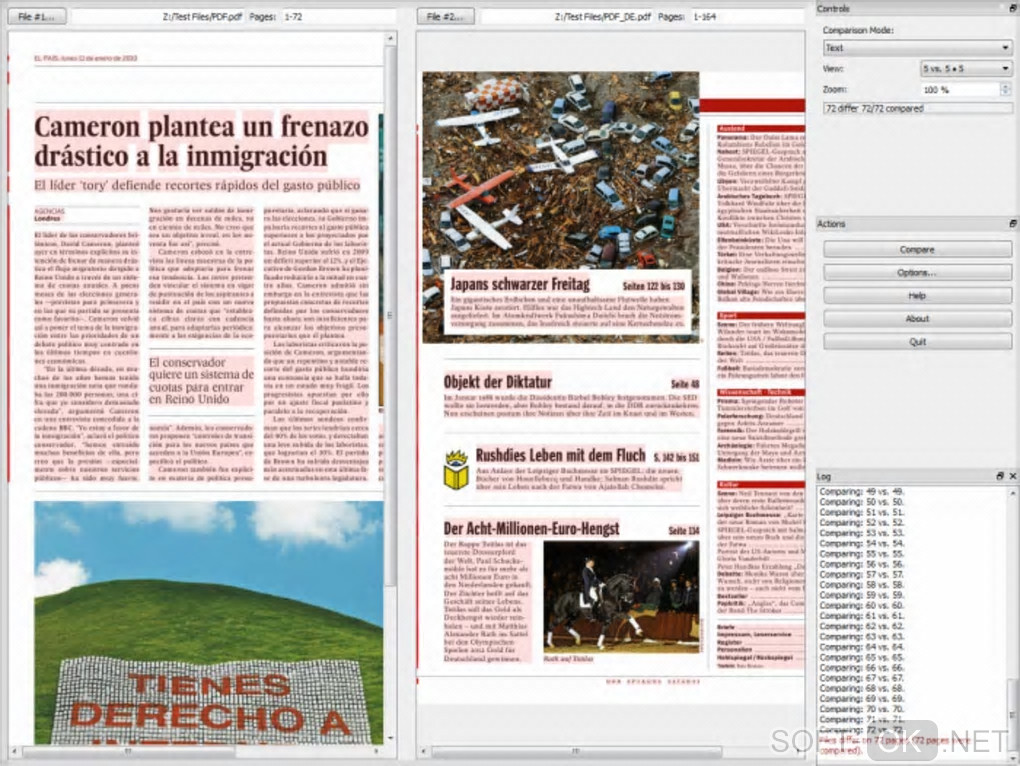Viewport: 1020px width, 766px height.
Task: Undock the Log panel with its float icon
Action: 1000,476
